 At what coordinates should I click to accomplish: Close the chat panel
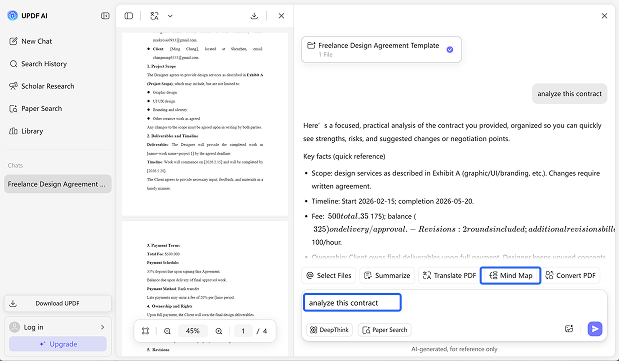(x=604, y=16)
